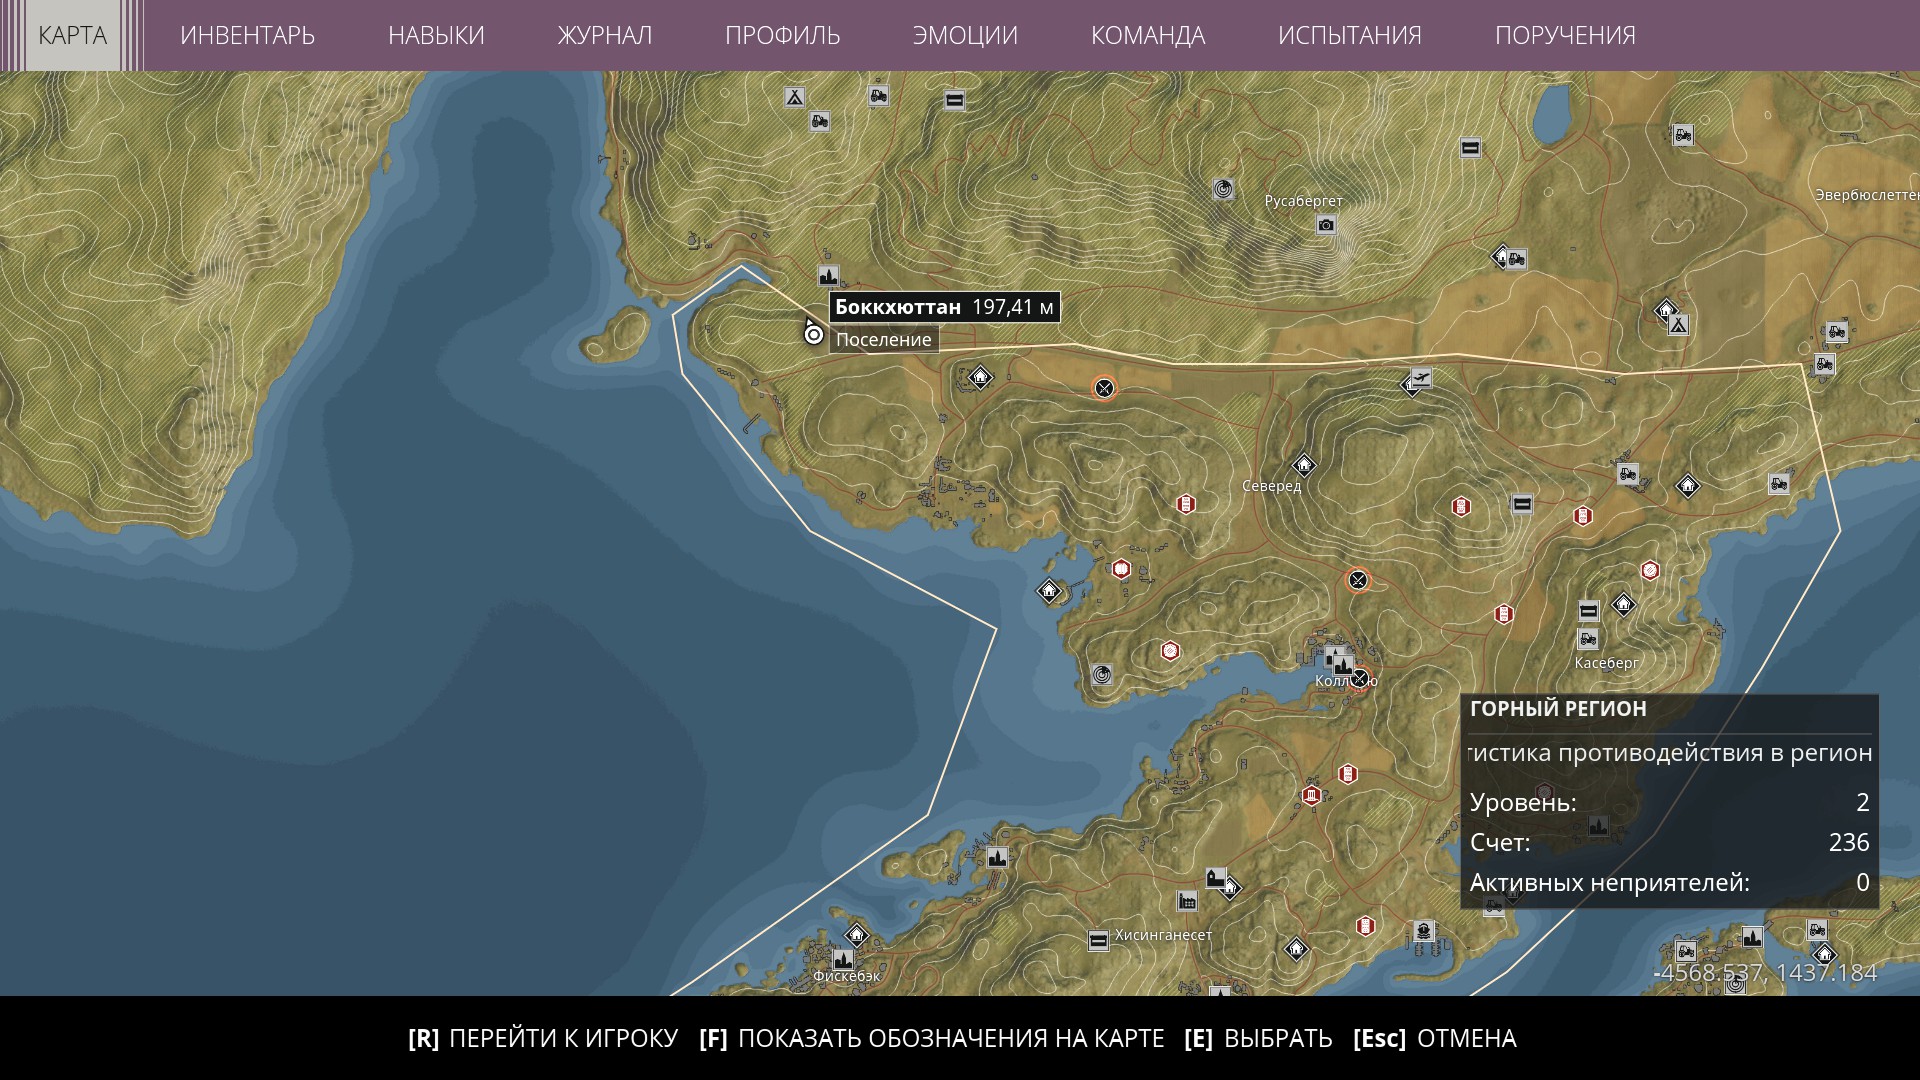1920x1080 pixels.
Task: Click the church icon at Колл settlement
Action: click(x=1343, y=664)
